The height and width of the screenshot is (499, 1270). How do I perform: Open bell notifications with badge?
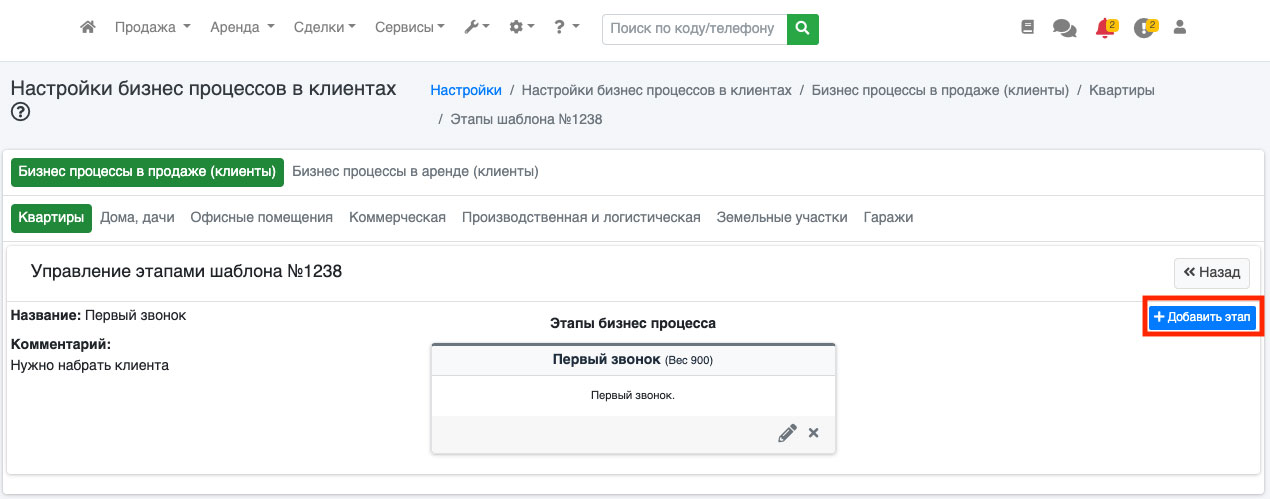1105,28
